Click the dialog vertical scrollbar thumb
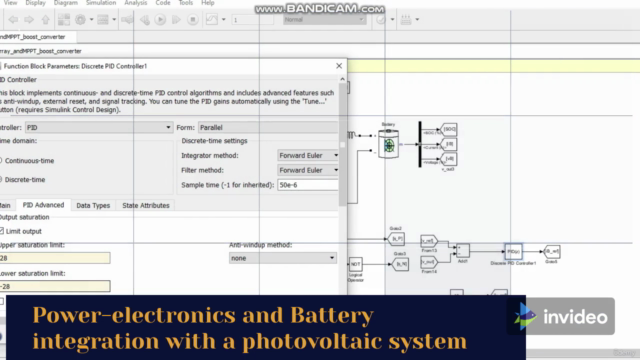Screen dimensions: 640x360 point(342,145)
